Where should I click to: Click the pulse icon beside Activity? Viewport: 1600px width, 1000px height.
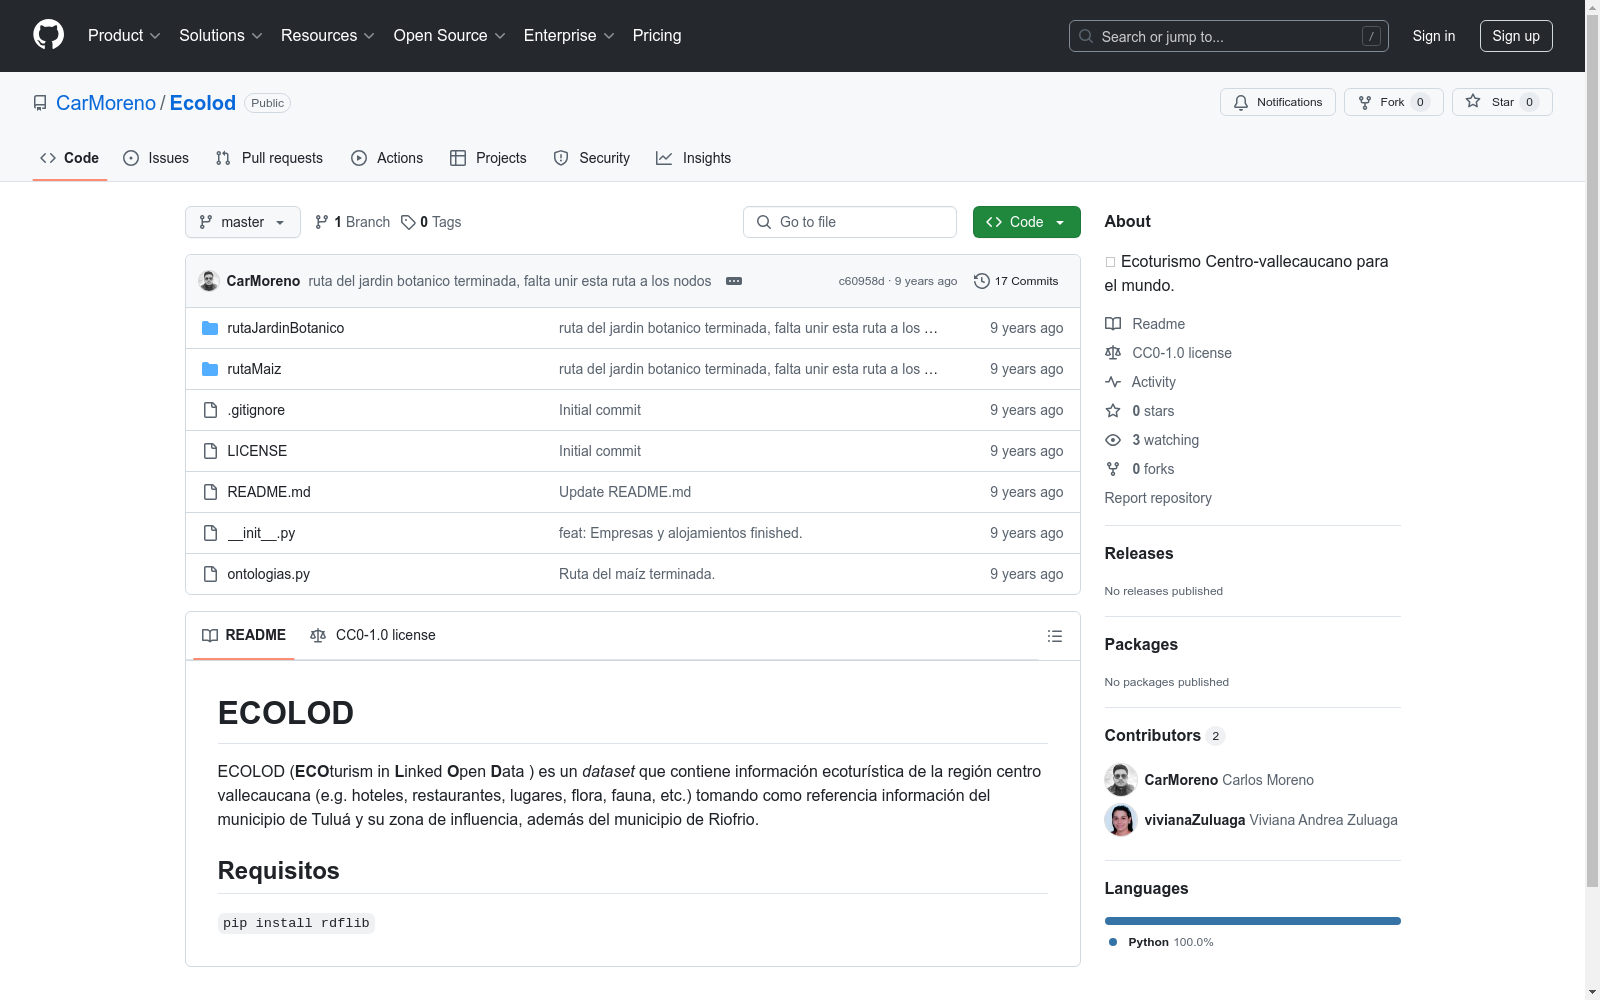coord(1113,382)
